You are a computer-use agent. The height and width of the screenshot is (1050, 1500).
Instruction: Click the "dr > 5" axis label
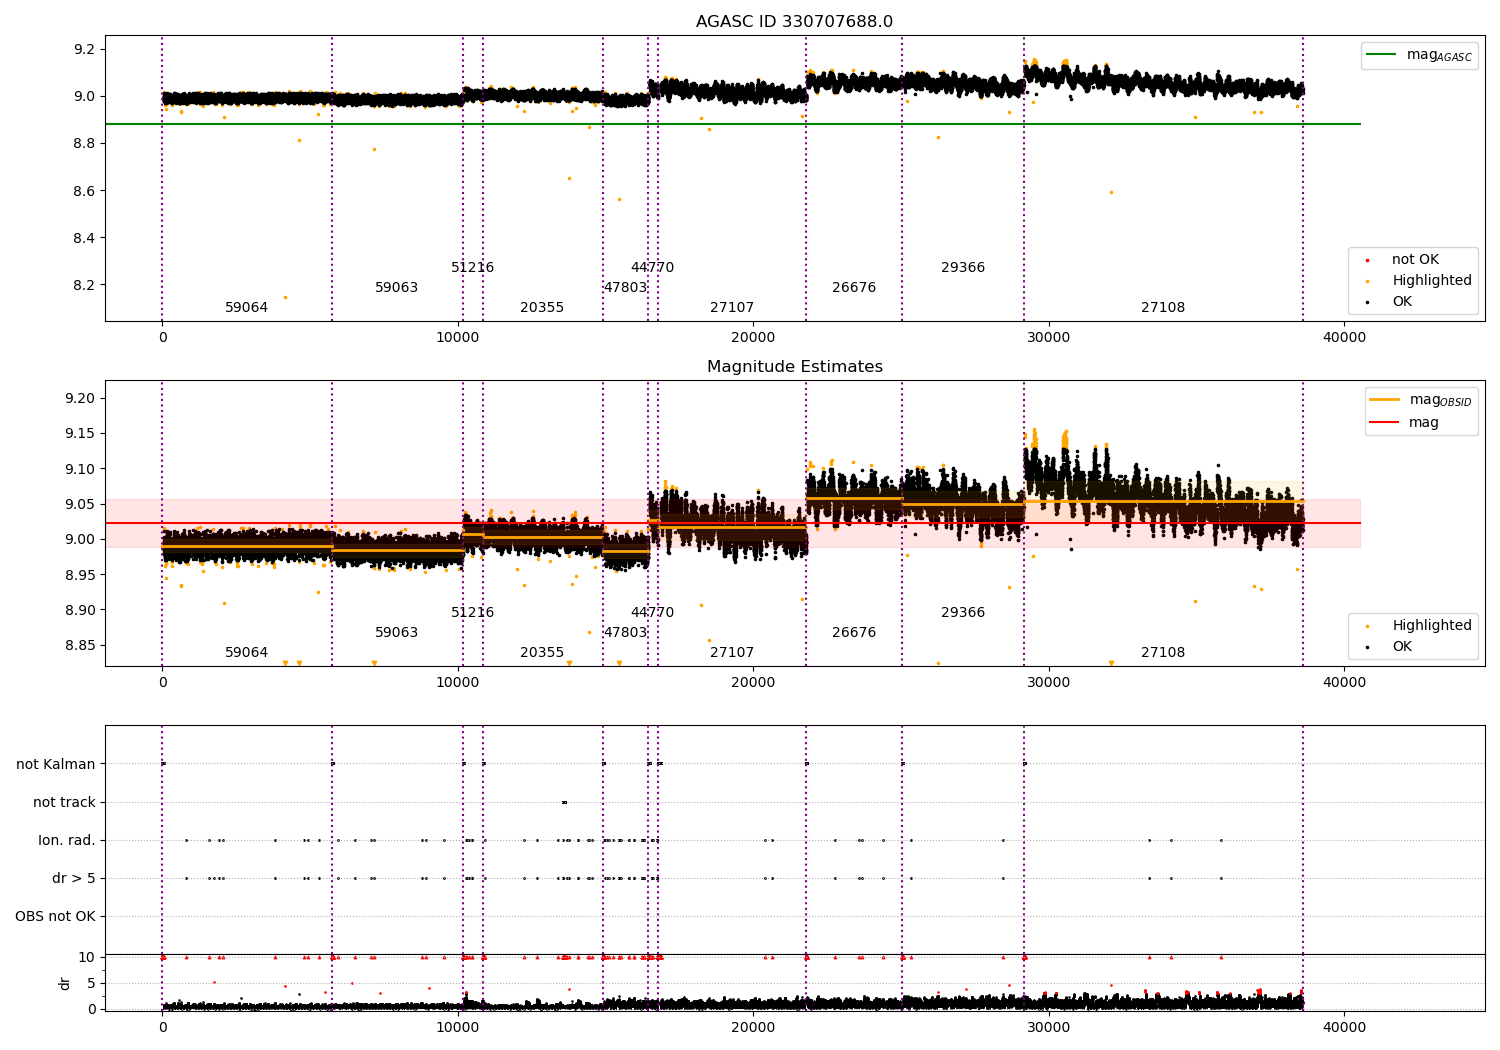tap(74, 879)
